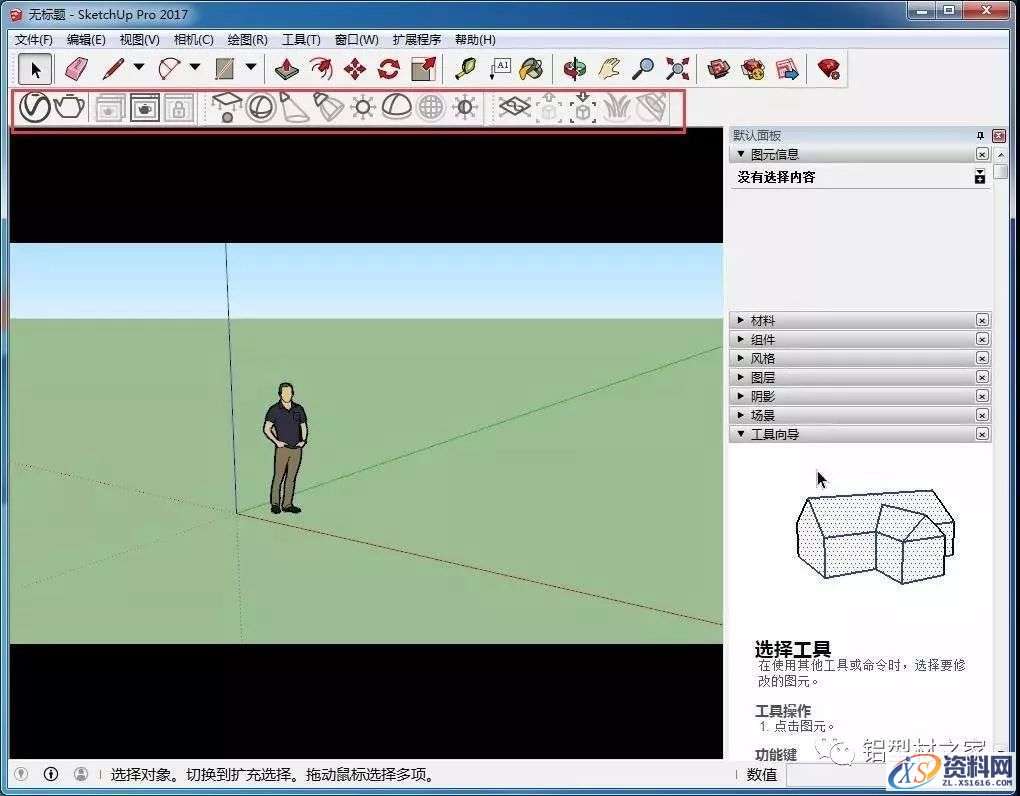Close the 工具向导 panel
Screen dimensions: 1020x796
981,433
